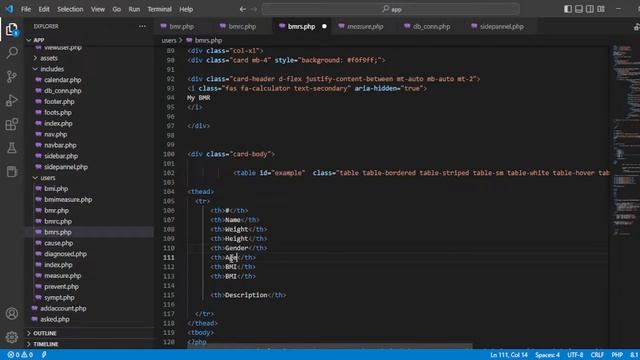Open nav.php in explorer
Screen dimensions: 640x360
56,134
